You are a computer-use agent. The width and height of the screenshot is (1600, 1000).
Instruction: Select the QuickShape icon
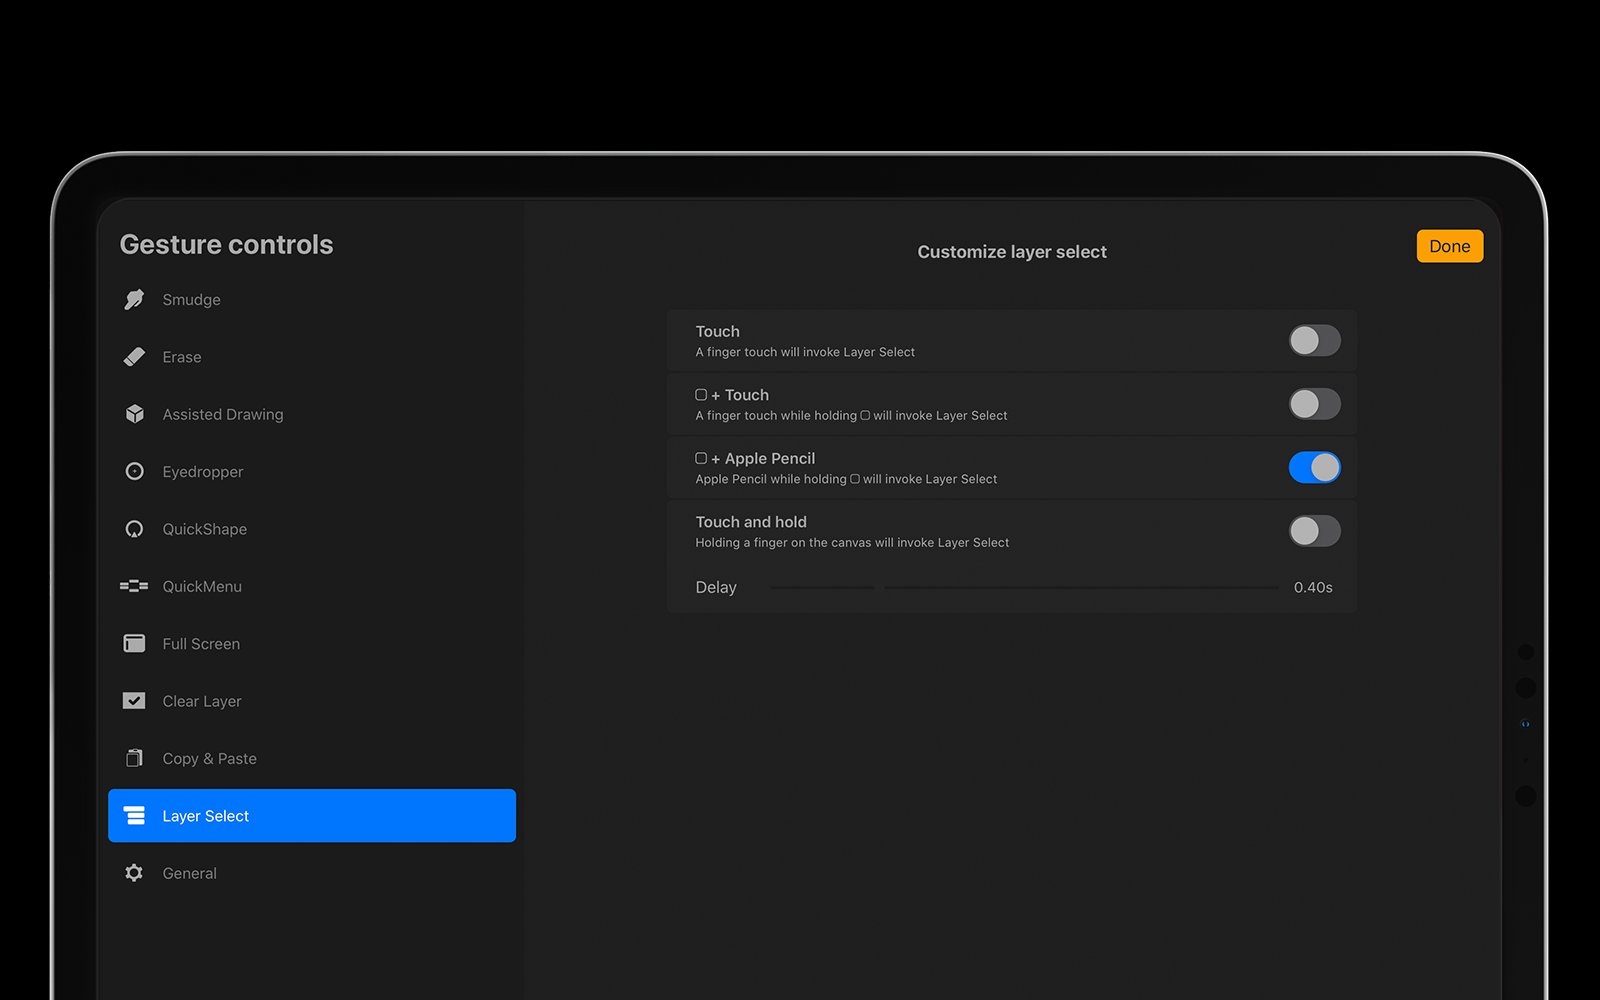[134, 529]
